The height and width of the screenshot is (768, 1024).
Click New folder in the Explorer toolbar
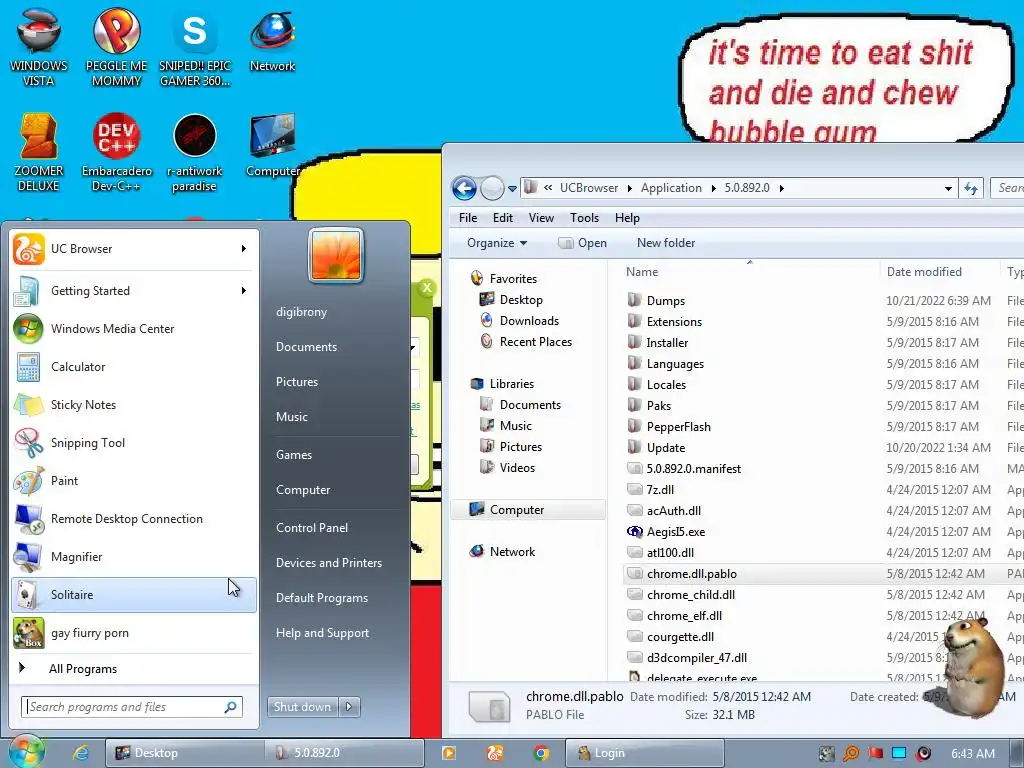[665, 243]
